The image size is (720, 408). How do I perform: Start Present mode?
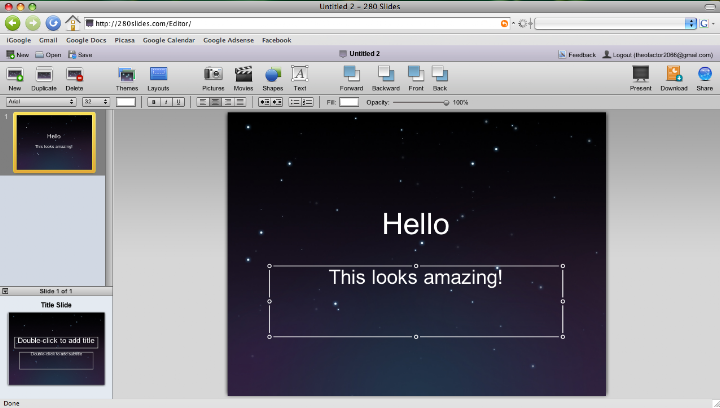(x=641, y=78)
